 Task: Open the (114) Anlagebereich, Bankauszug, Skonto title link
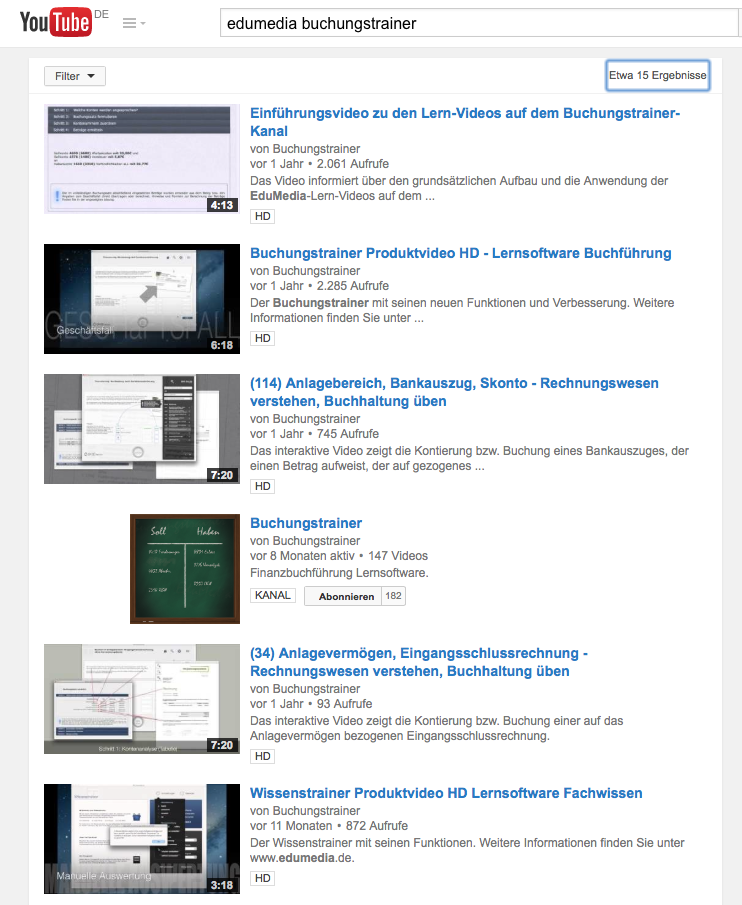pos(454,392)
